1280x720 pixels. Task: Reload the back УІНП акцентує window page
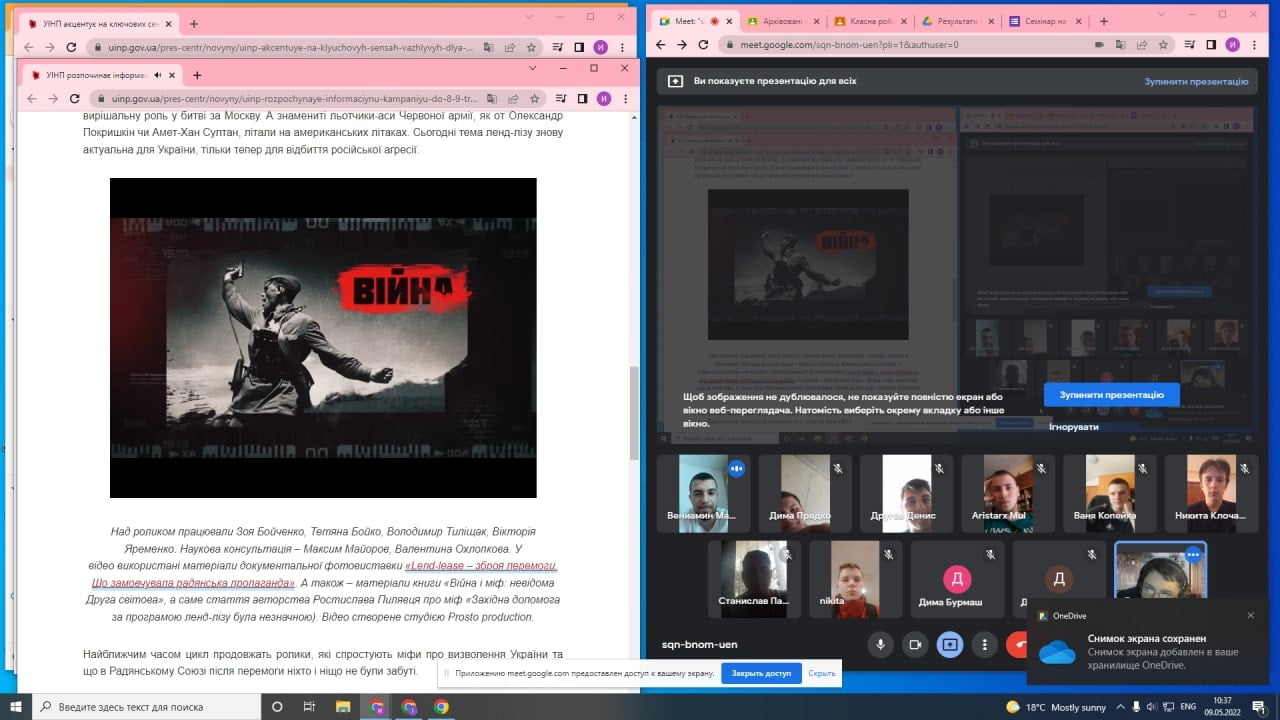pyautogui.click(x=71, y=47)
